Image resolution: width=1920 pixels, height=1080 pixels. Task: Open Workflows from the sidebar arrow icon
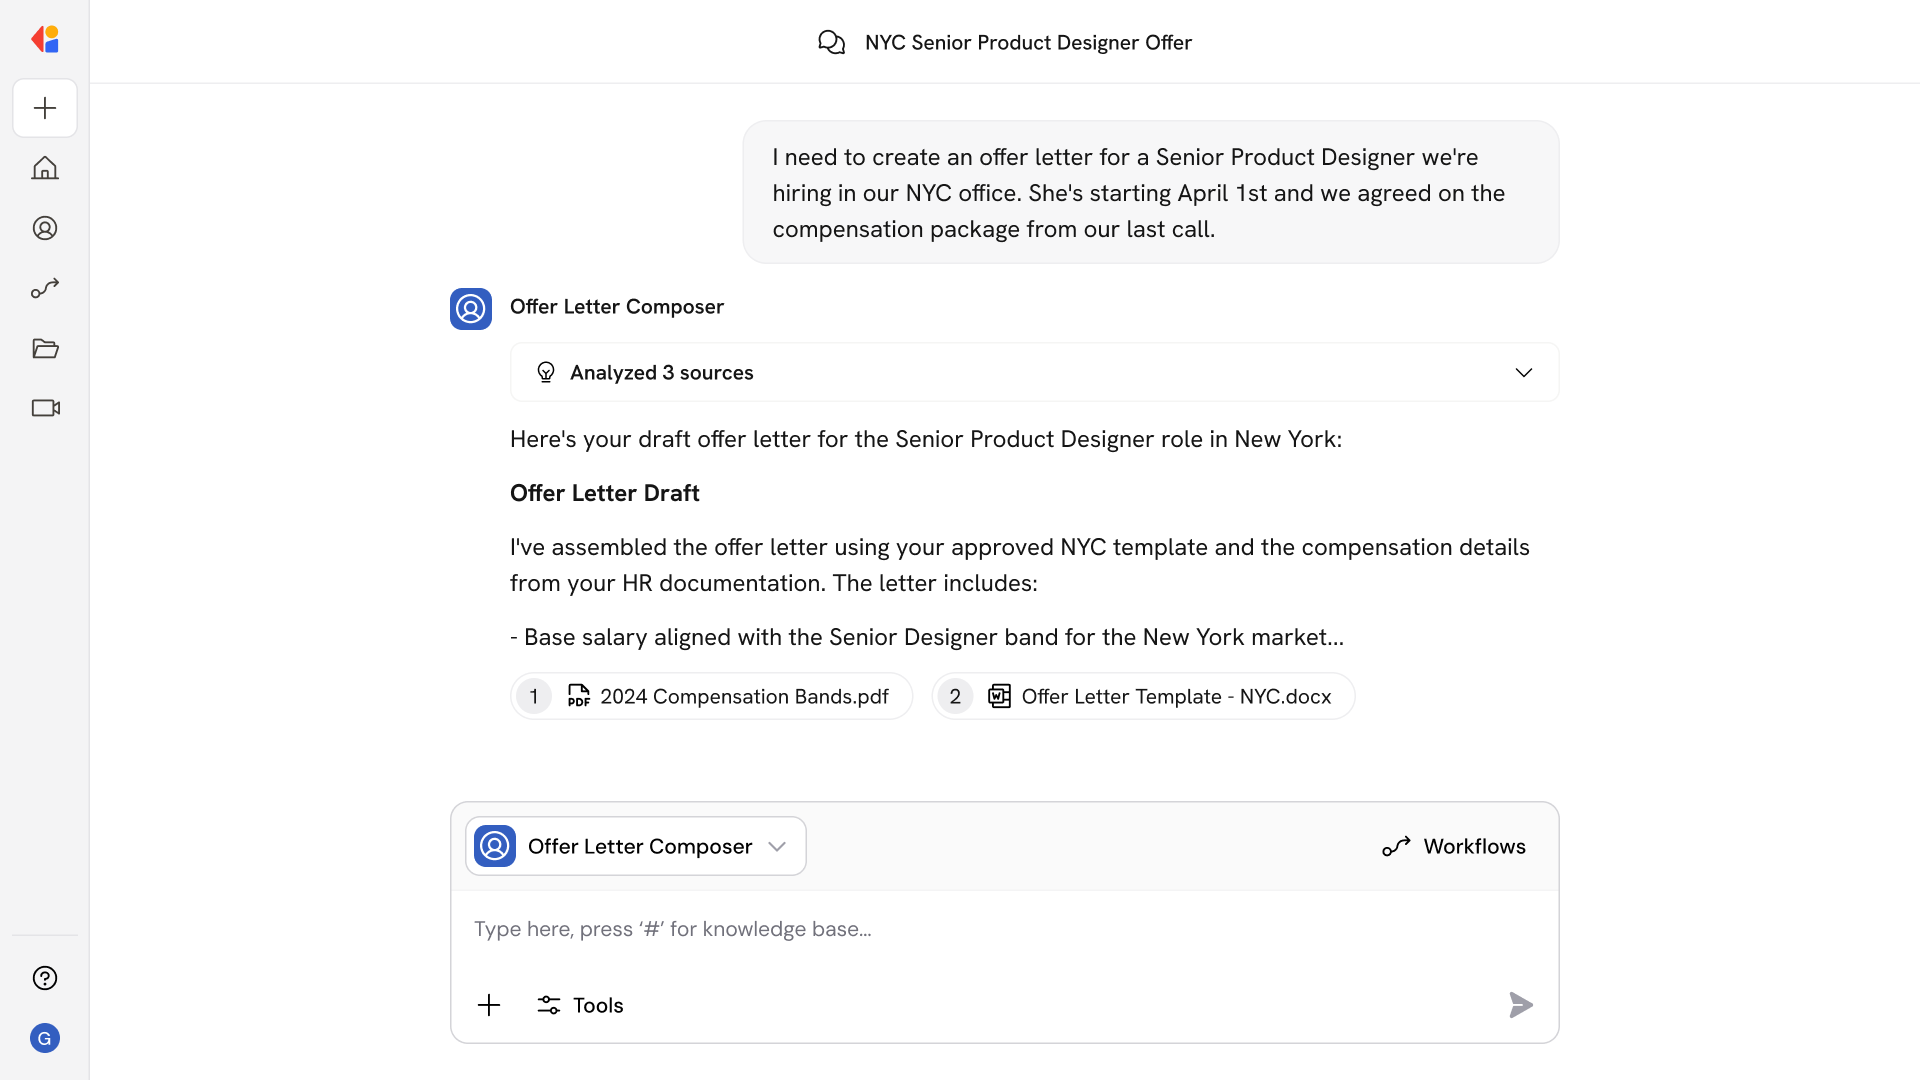(x=44, y=288)
